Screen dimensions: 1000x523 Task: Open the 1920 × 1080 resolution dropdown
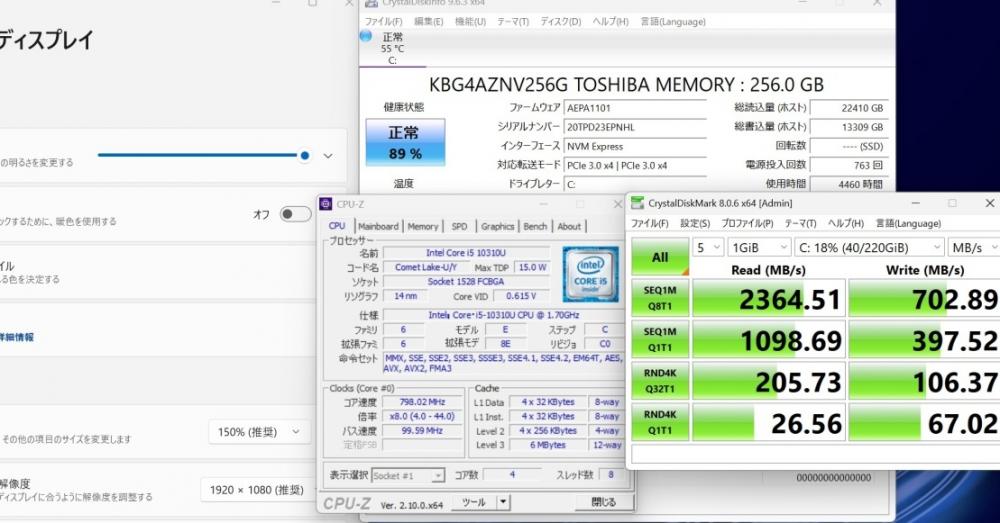point(258,490)
